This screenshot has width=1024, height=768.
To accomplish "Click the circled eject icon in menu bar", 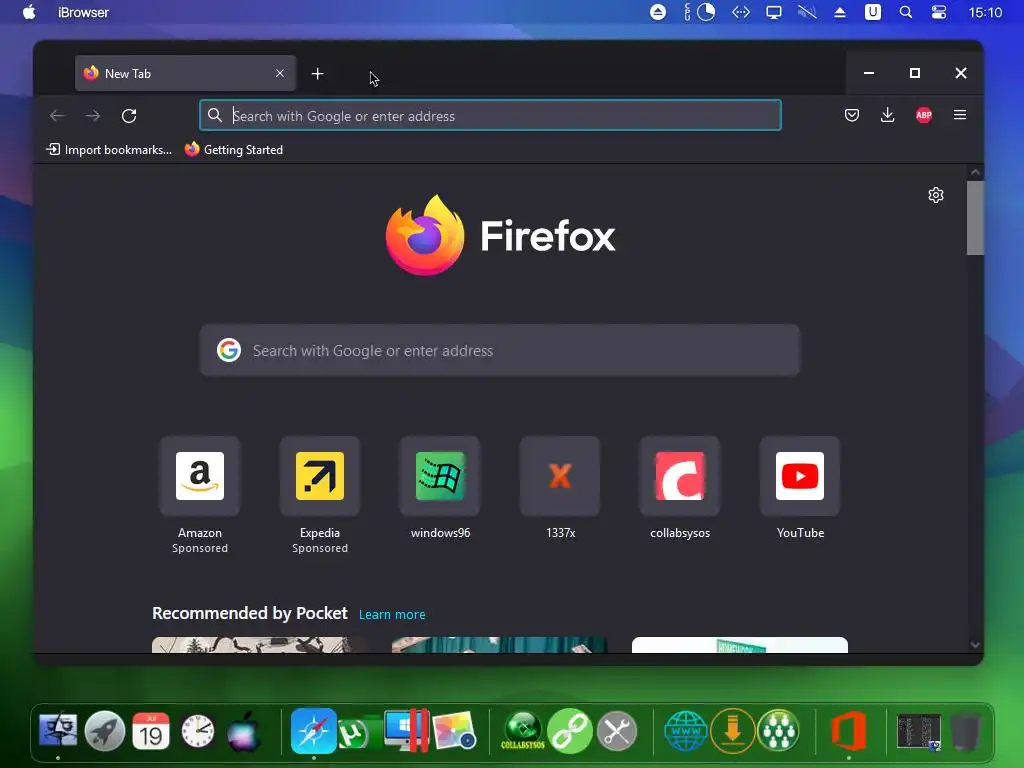I will pyautogui.click(x=658, y=12).
